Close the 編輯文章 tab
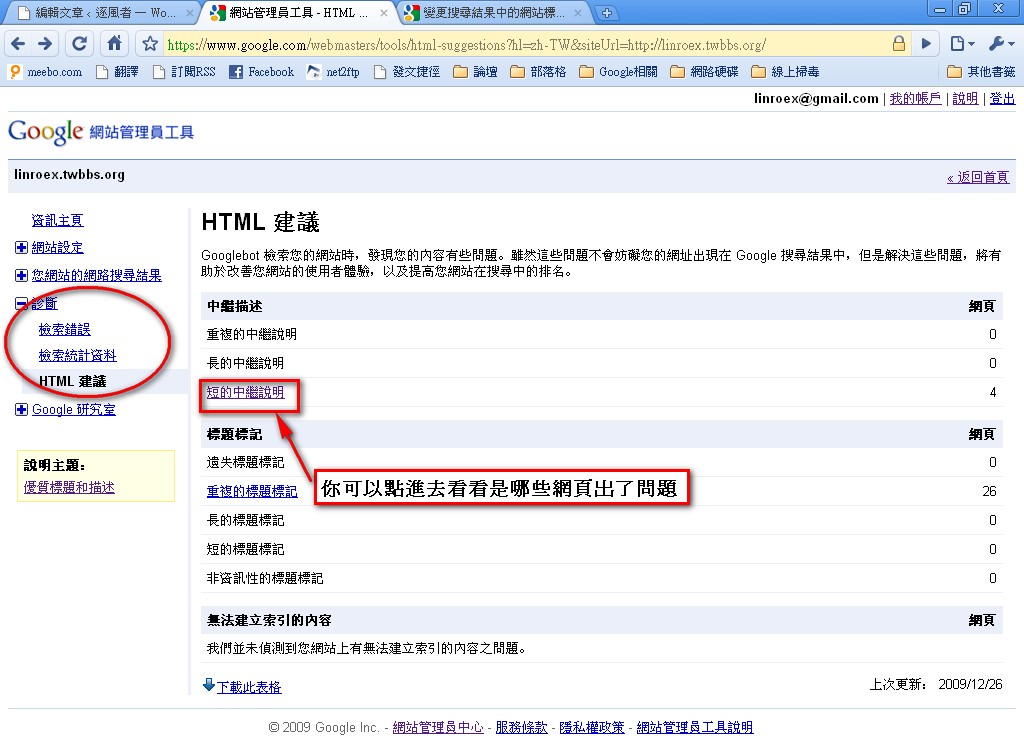This screenshot has width=1024, height=738. (189, 13)
